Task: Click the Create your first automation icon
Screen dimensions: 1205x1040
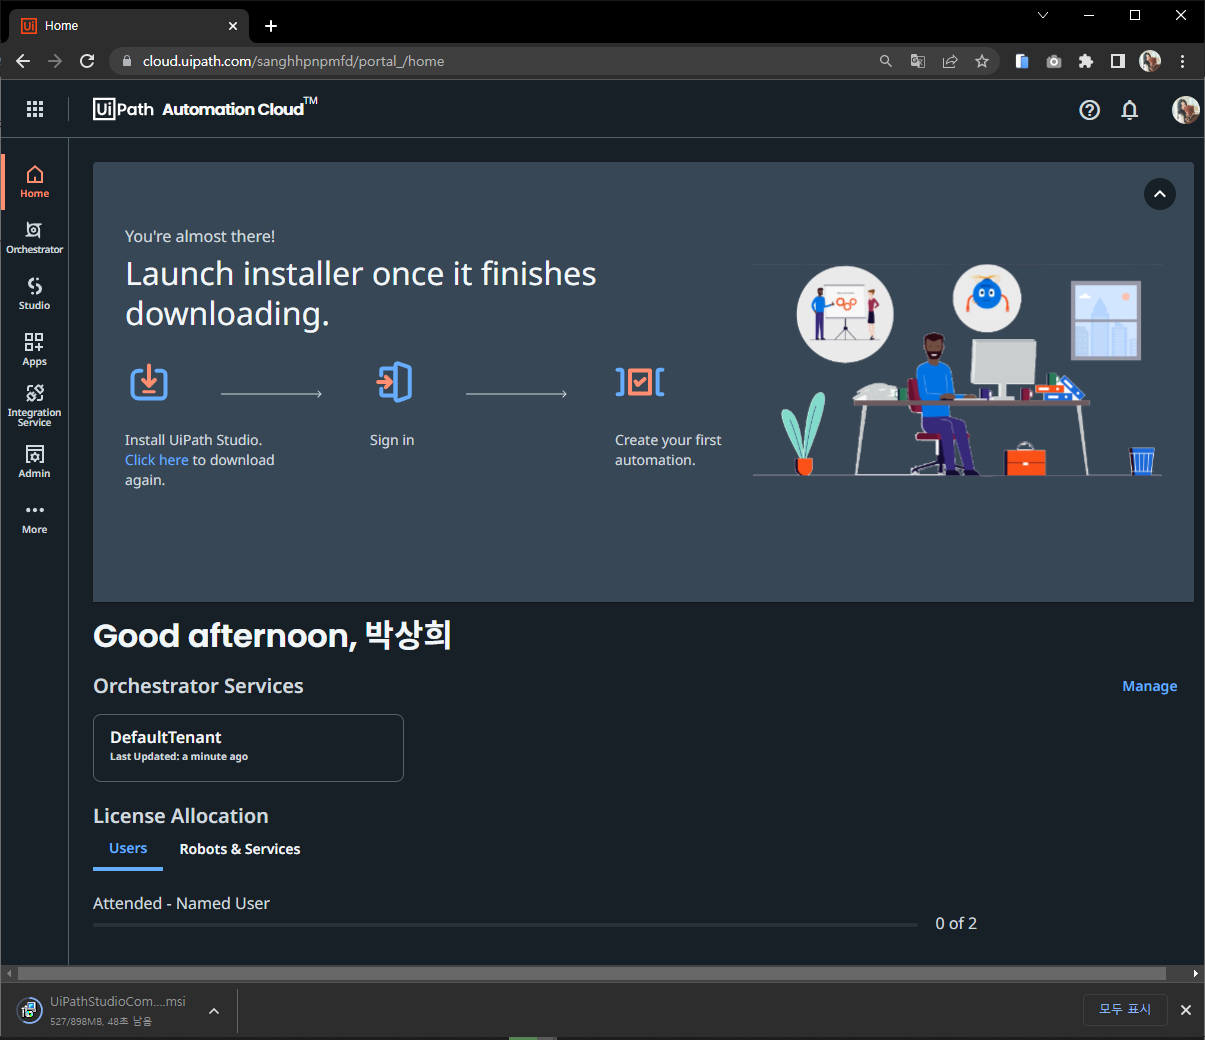Action: [640, 381]
